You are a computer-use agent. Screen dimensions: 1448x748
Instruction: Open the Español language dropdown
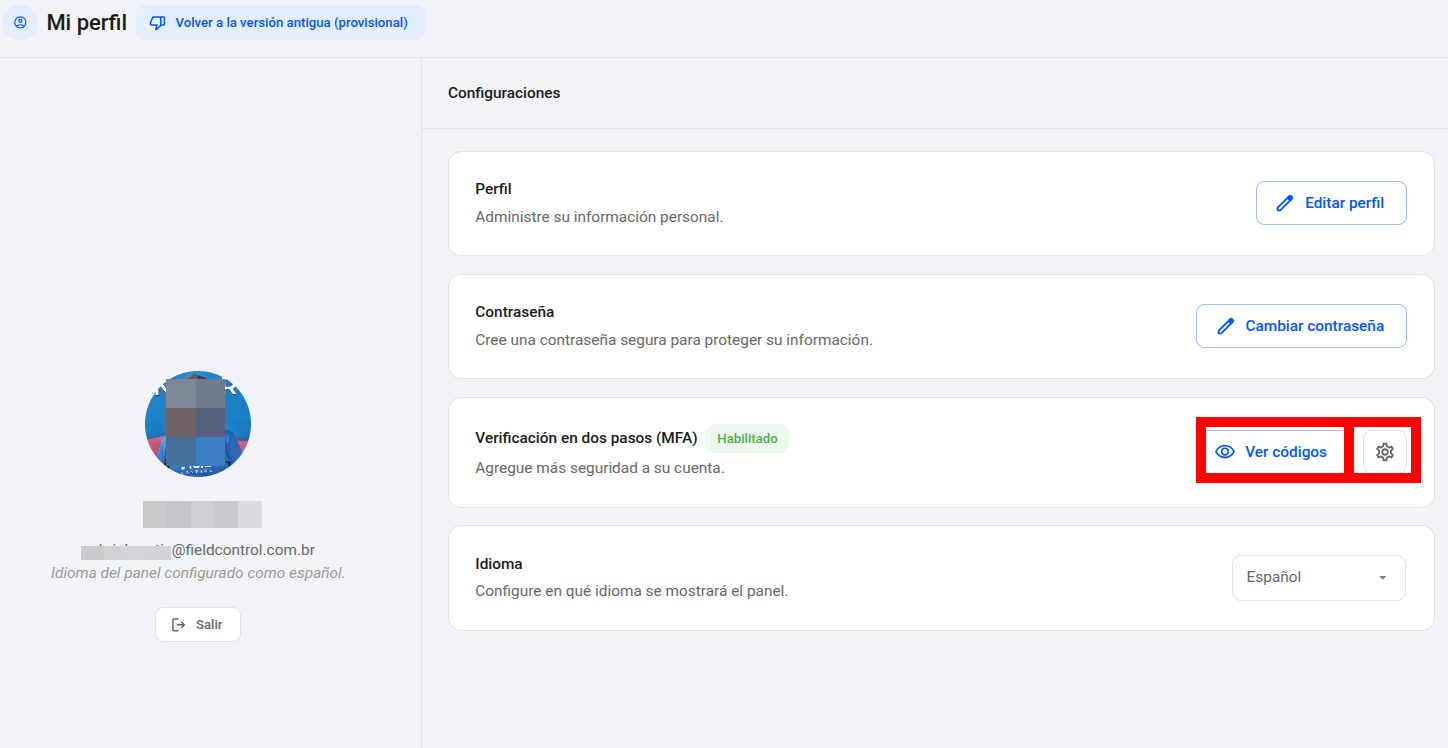[1319, 578]
